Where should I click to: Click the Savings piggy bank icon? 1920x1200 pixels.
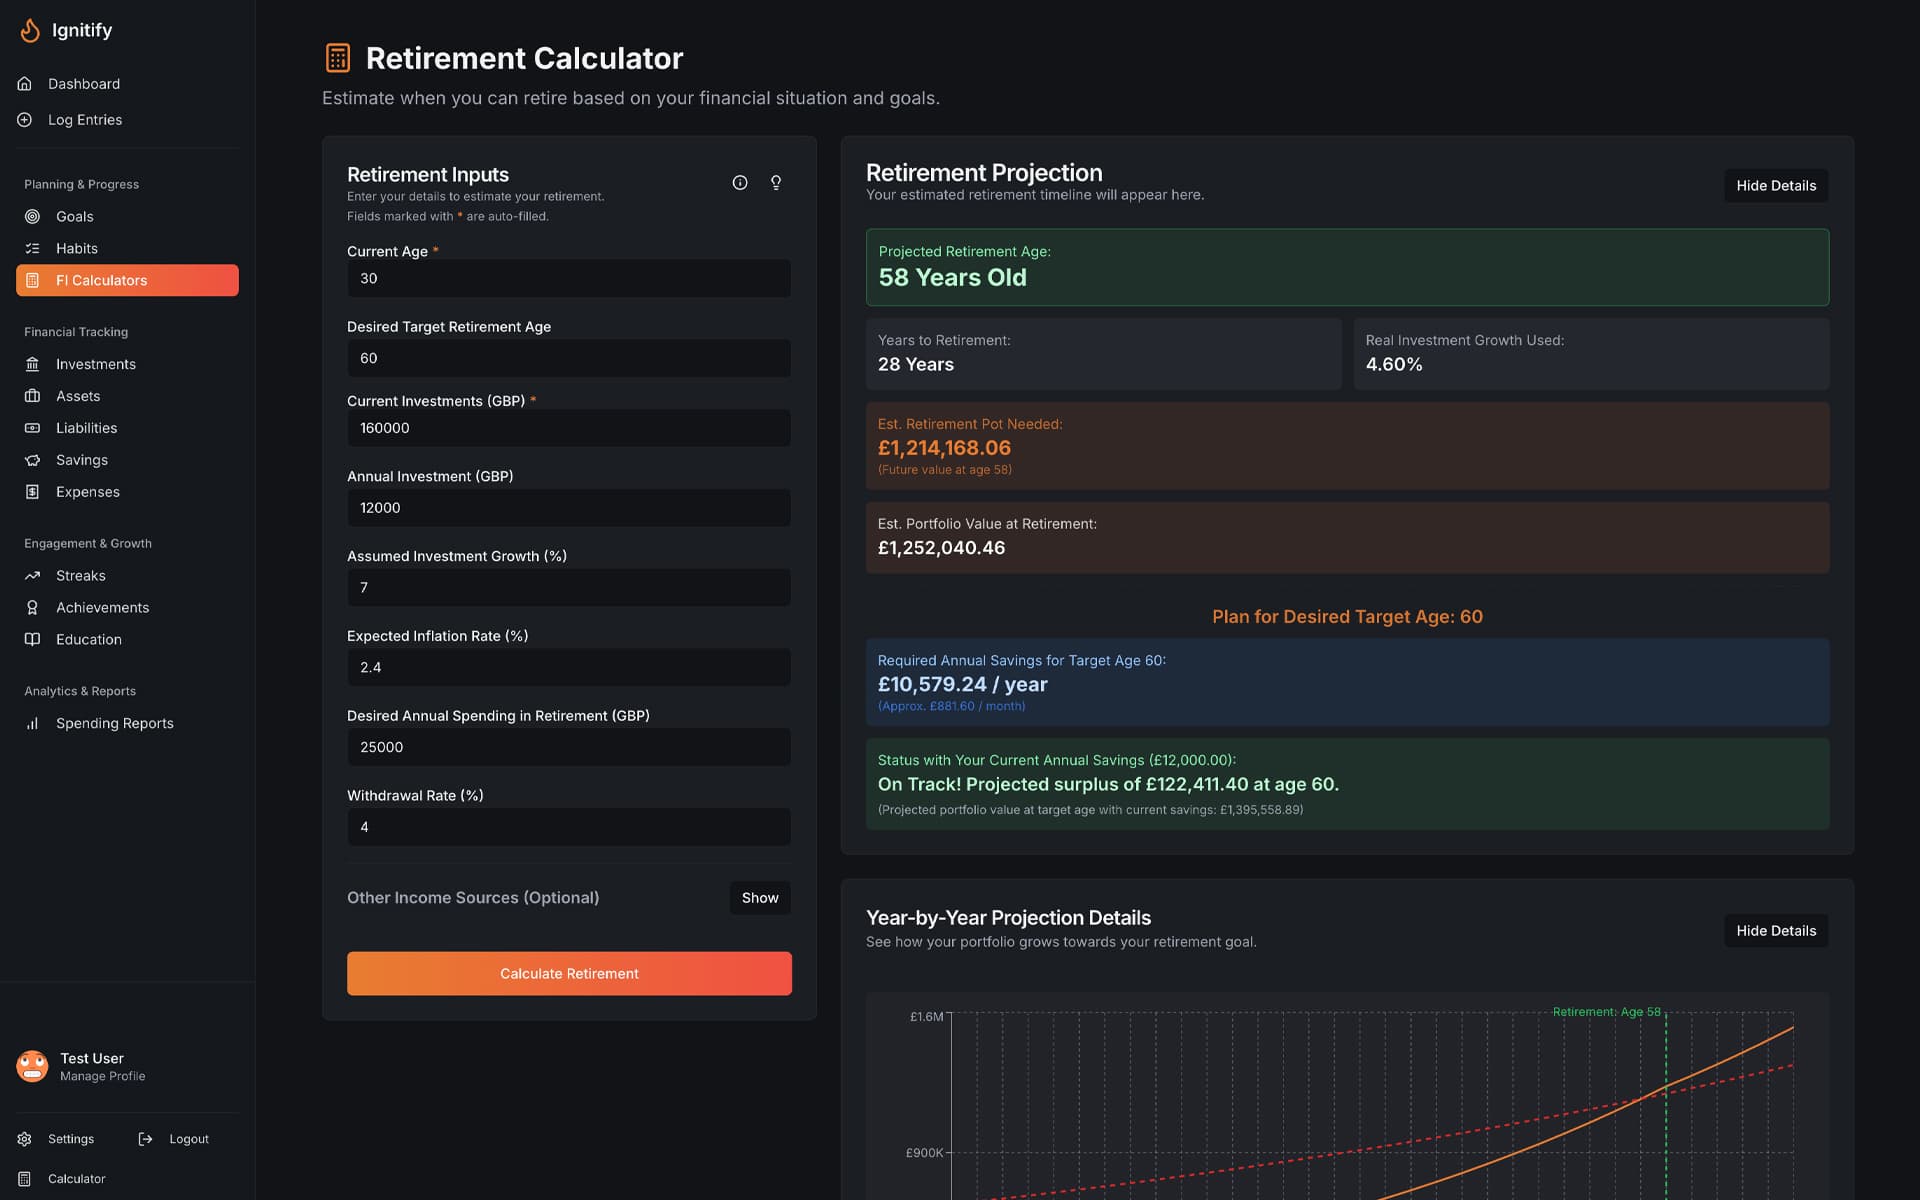tap(32, 460)
